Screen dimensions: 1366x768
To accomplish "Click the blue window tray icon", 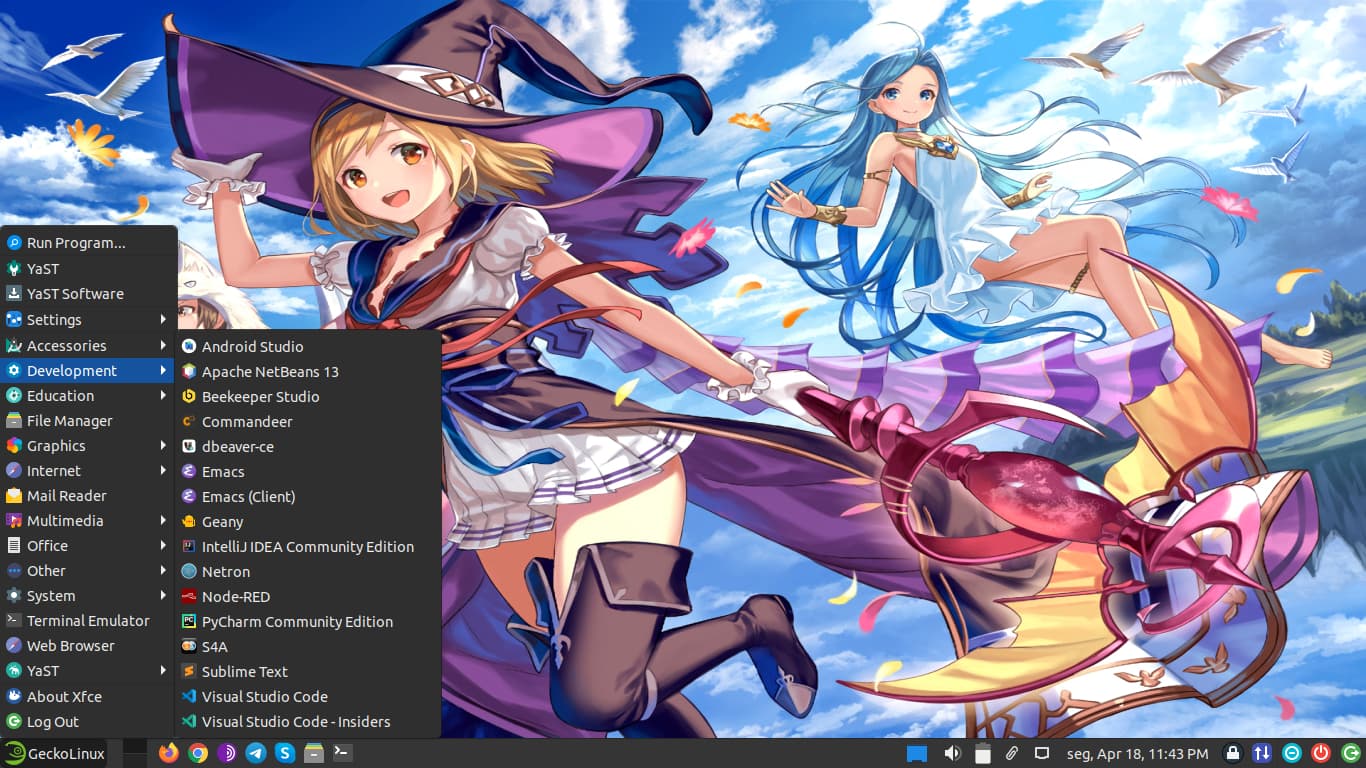I will click(x=917, y=753).
